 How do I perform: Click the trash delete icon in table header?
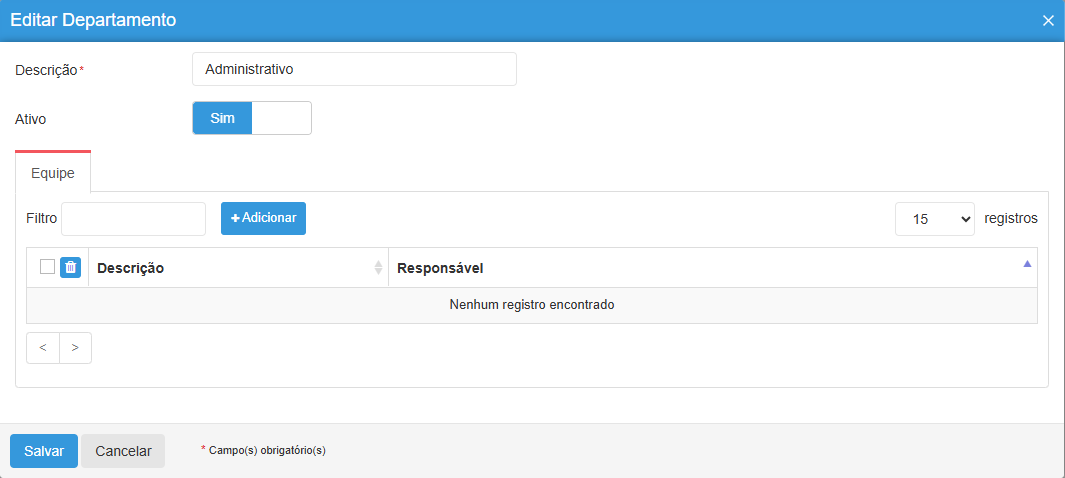[x=70, y=267]
